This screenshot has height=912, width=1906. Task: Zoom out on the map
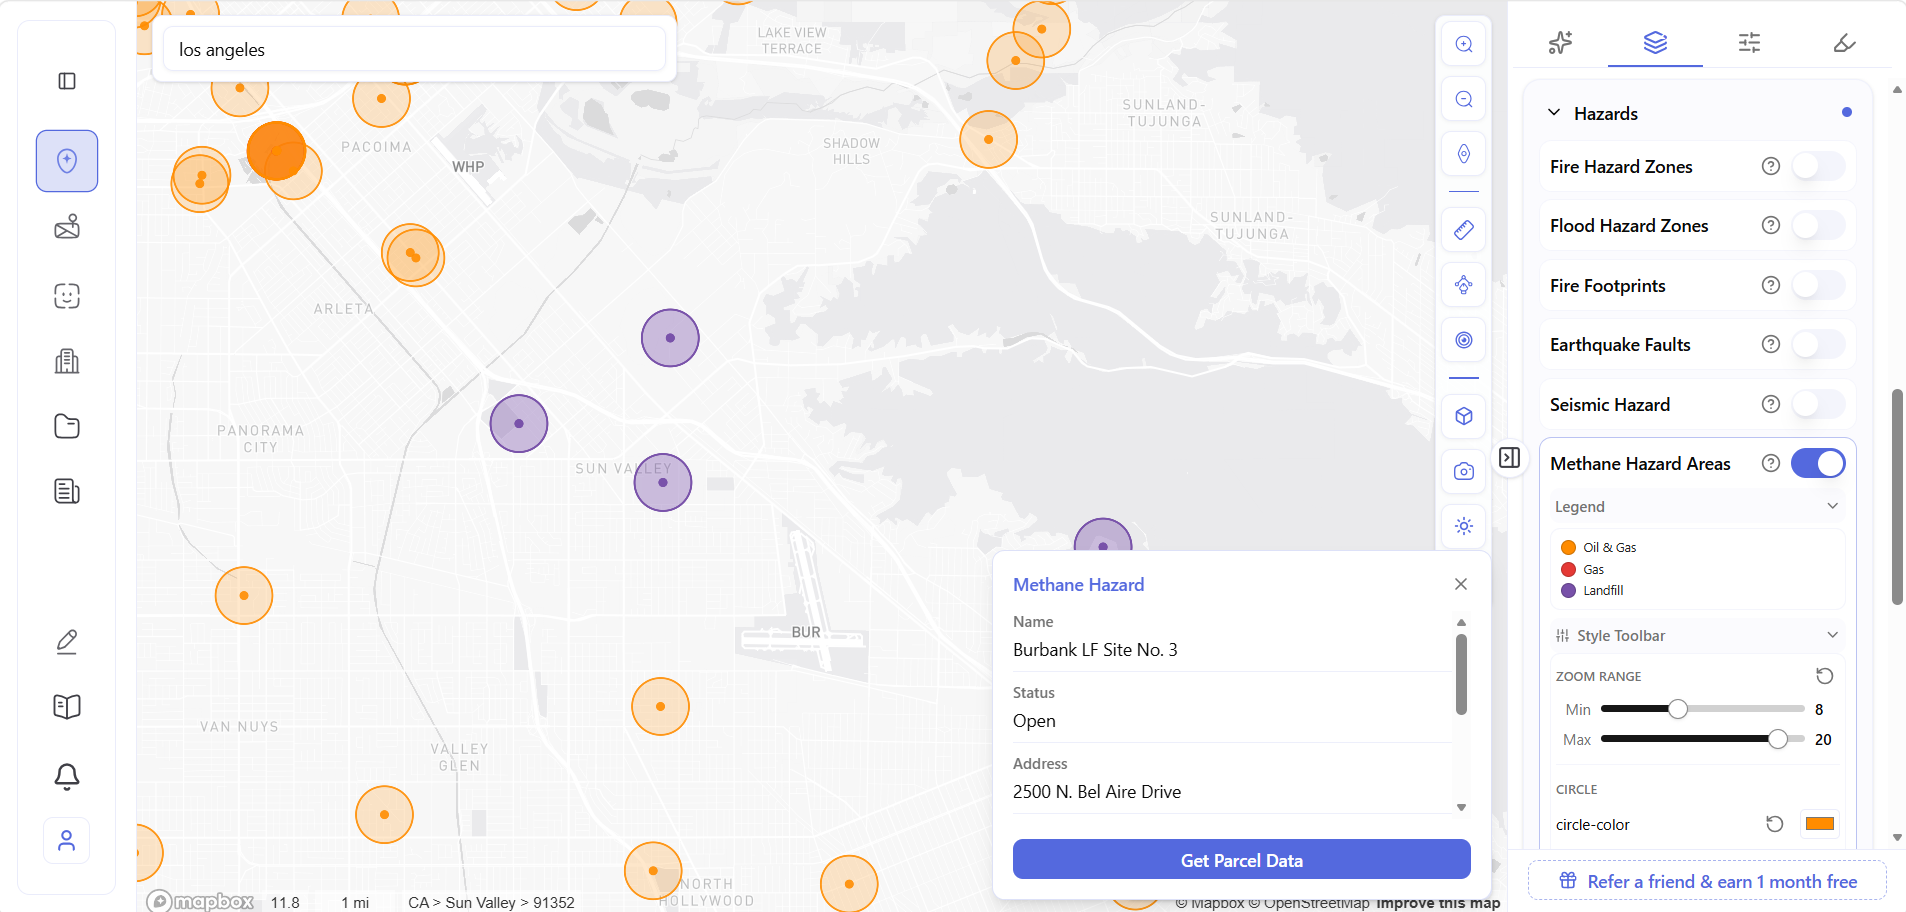click(x=1464, y=99)
